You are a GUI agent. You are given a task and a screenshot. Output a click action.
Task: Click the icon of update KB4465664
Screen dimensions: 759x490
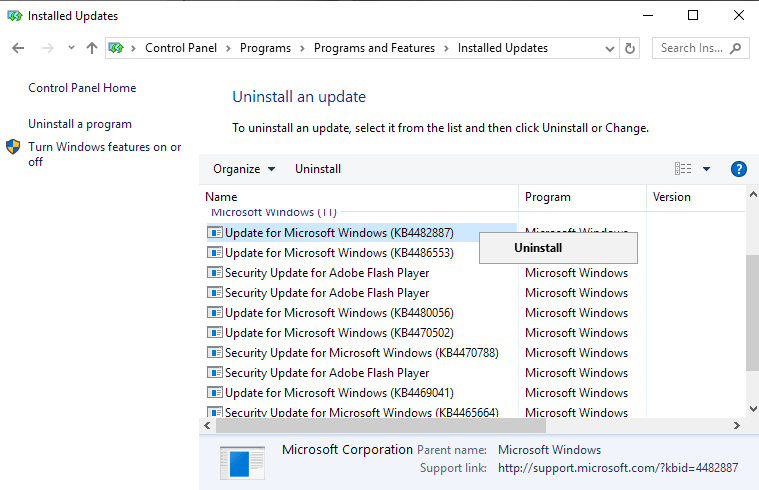pos(214,412)
